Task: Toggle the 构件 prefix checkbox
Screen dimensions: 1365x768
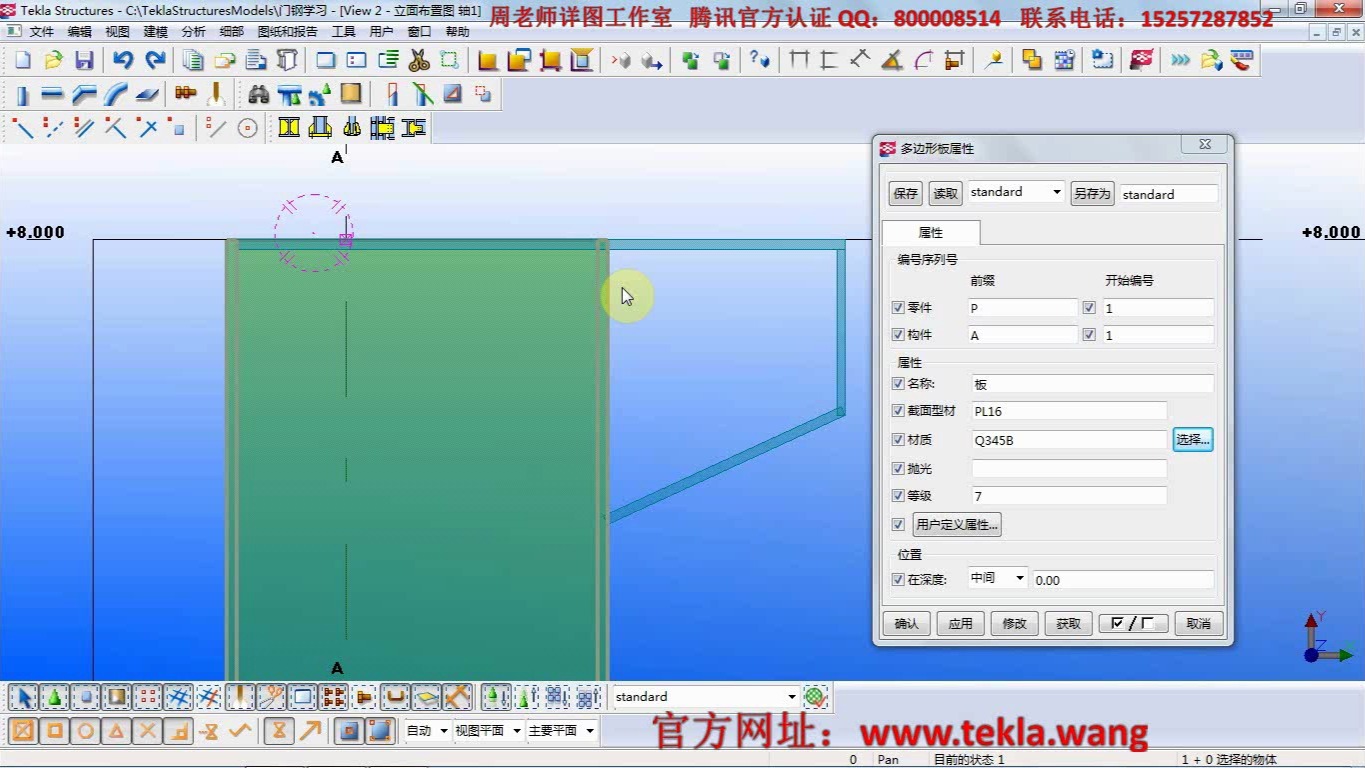Action: pyautogui.click(x=898, y=335)
